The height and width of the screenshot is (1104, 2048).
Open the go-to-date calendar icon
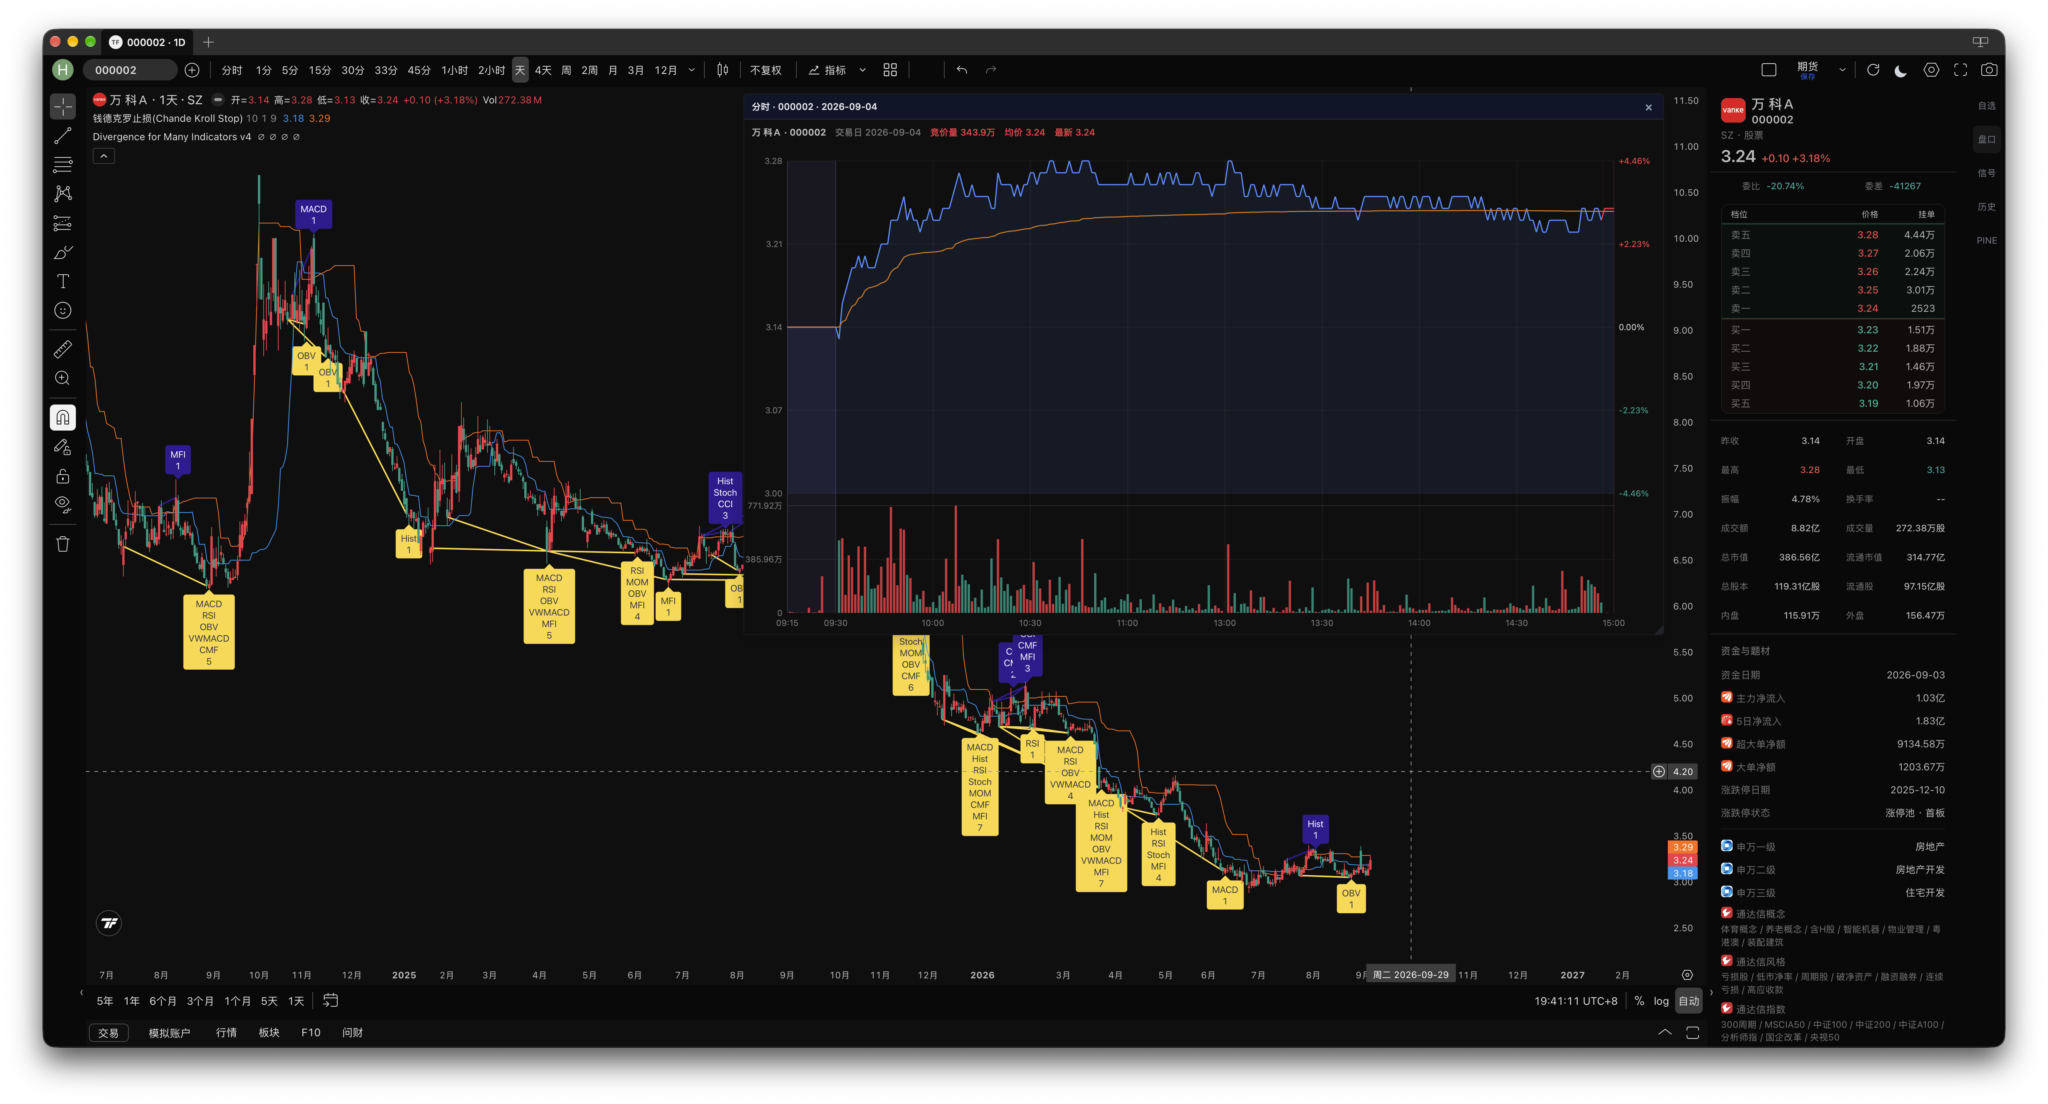pyautogui.click(x=331, y=1001)
